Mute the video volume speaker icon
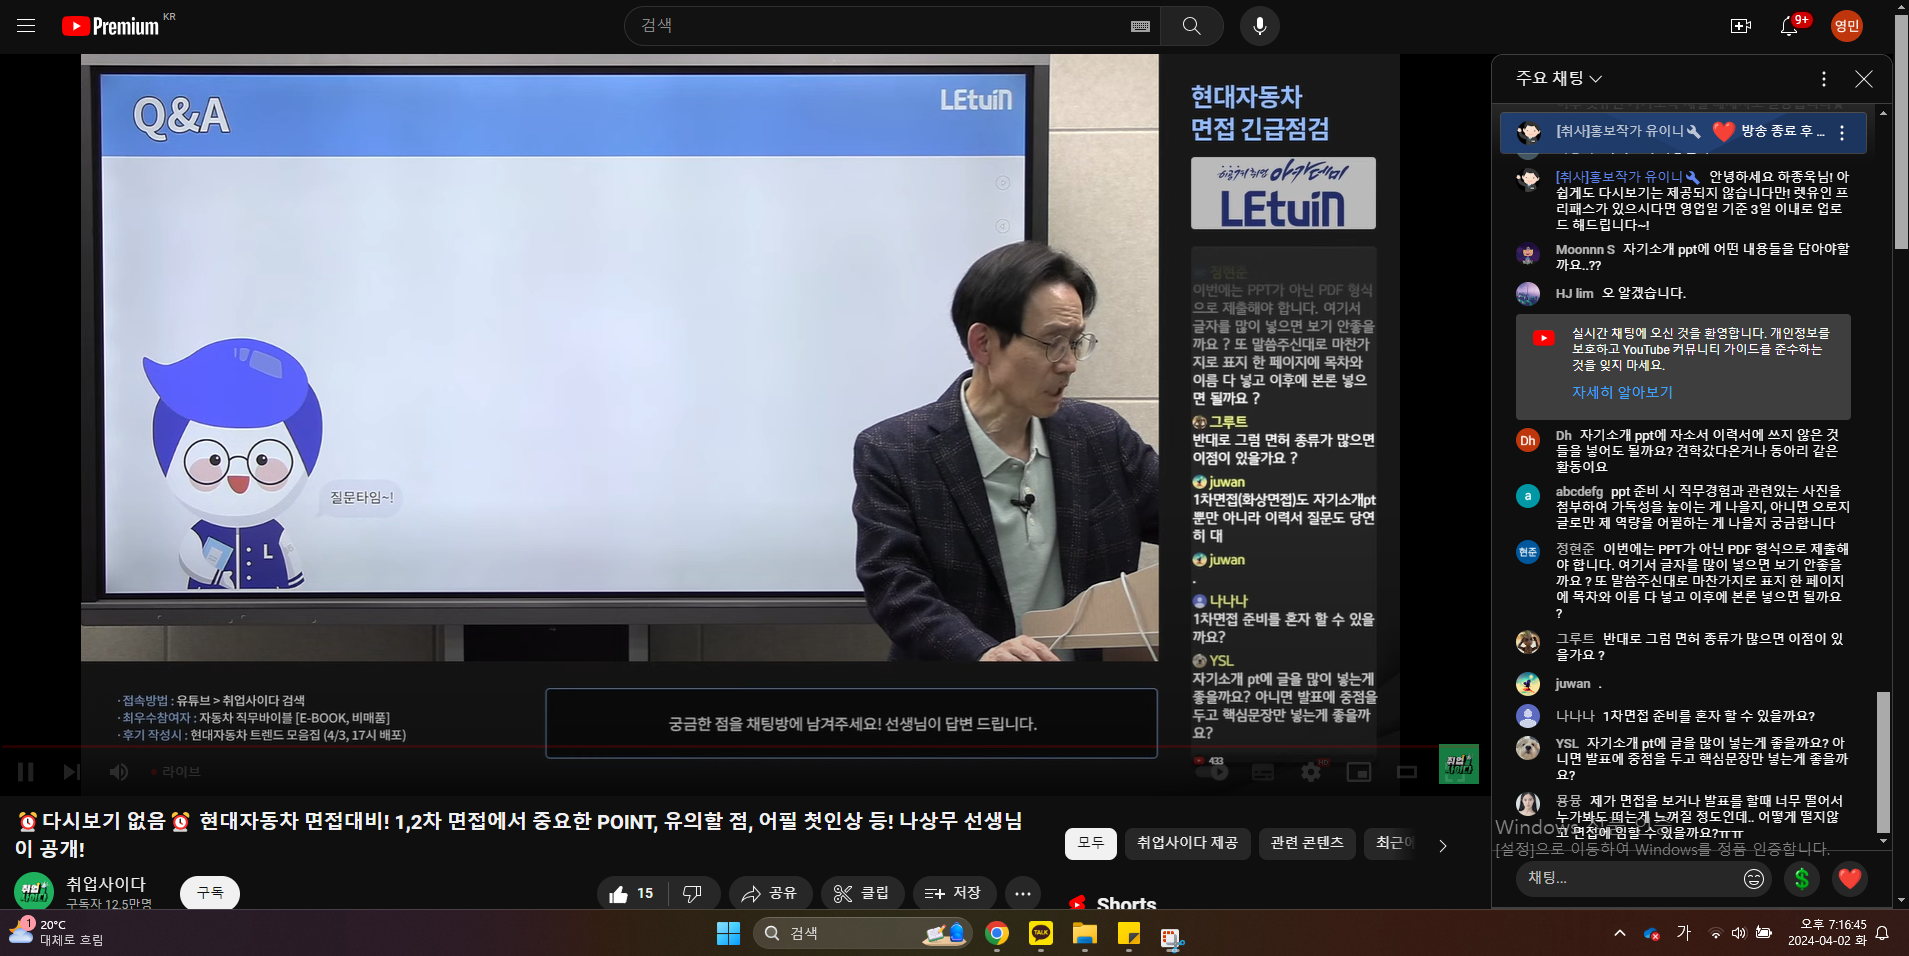 click(118, 771)
